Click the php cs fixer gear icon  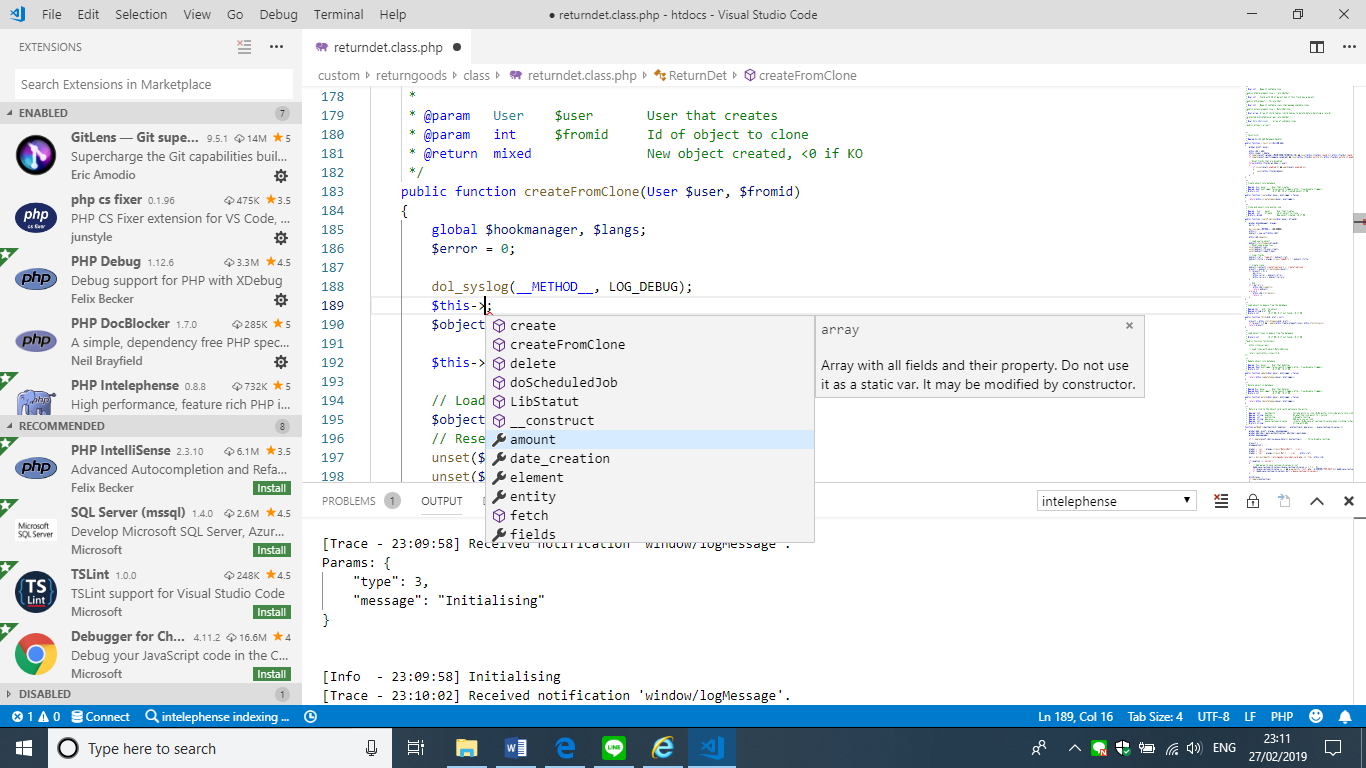281,237
